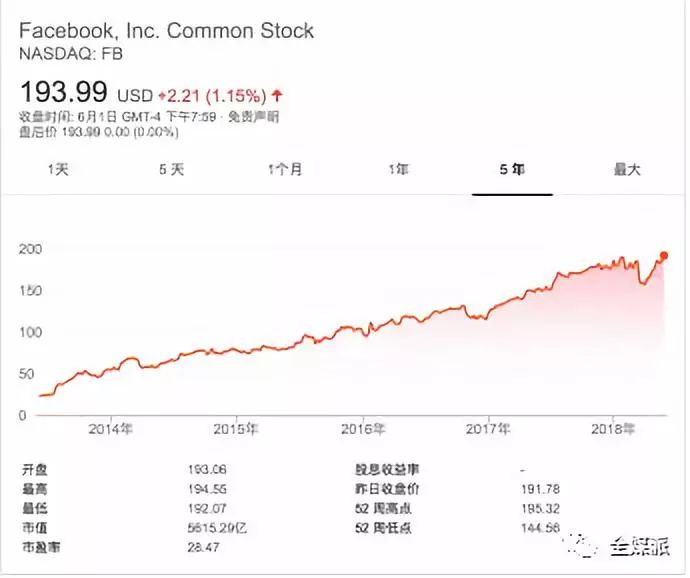Click the Facebook, Inc. Common Stock title

point(167,31)
